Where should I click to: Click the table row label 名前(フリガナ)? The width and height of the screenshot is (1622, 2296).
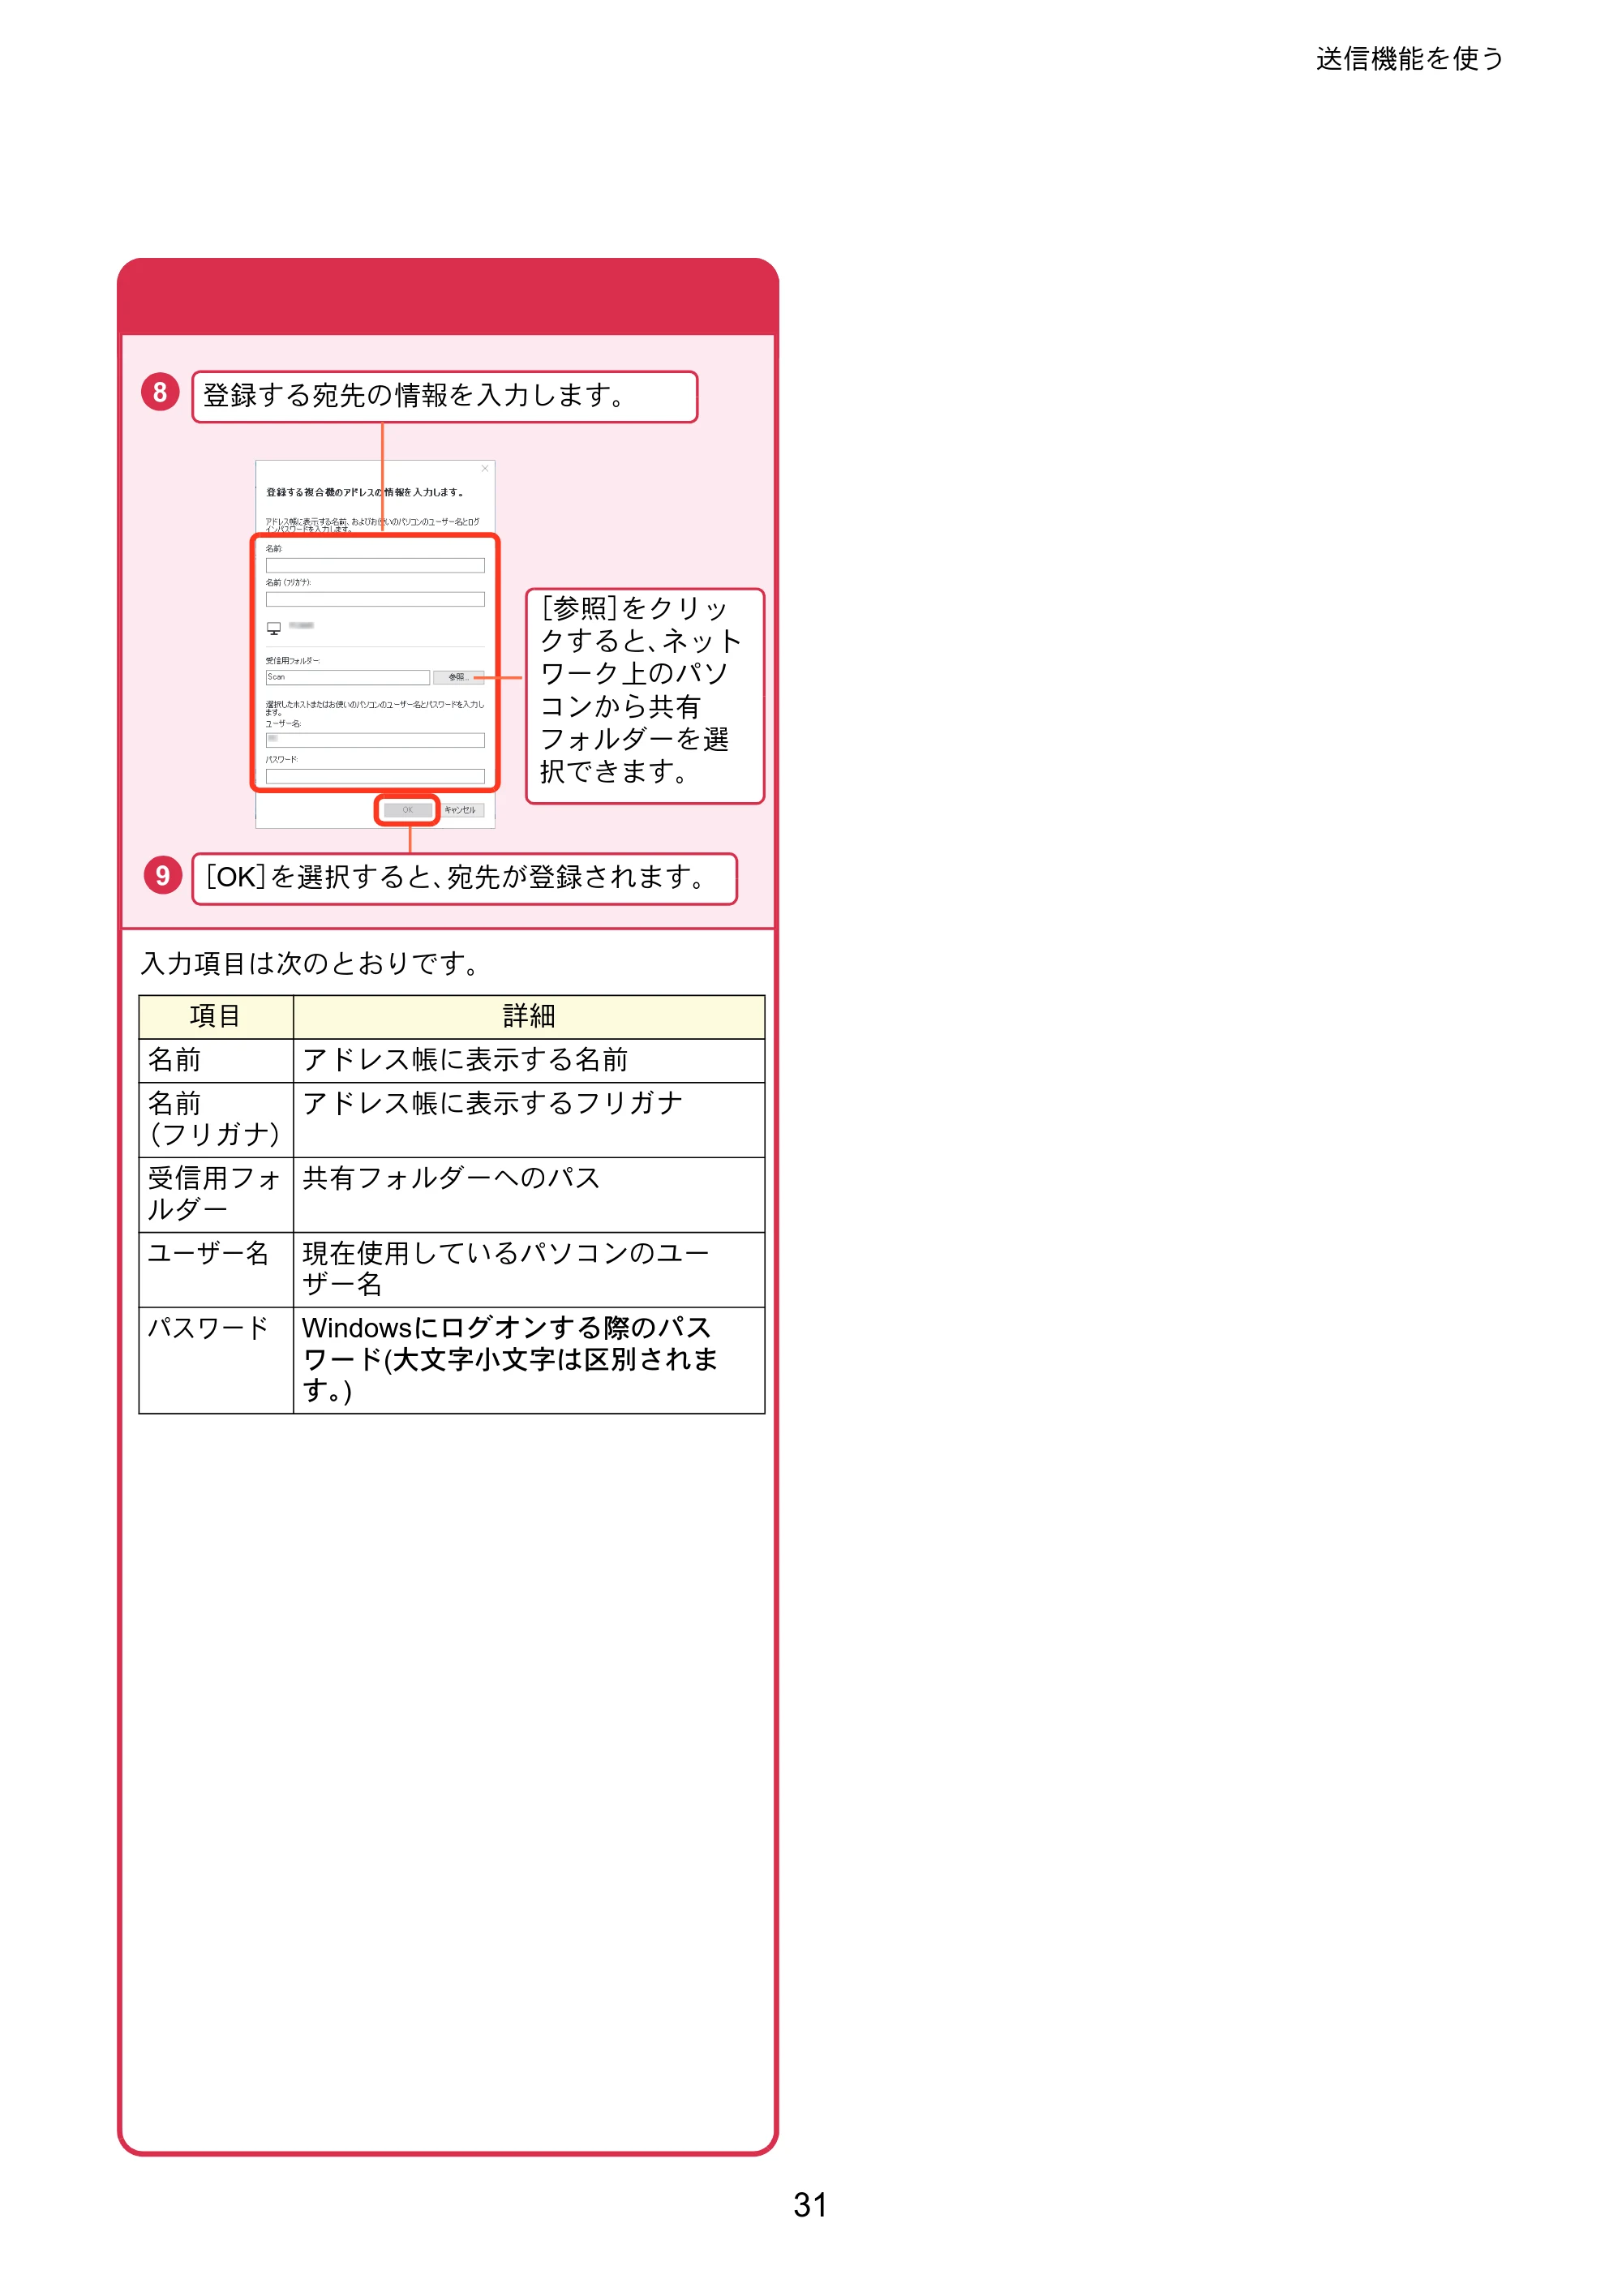point(216,1120)
